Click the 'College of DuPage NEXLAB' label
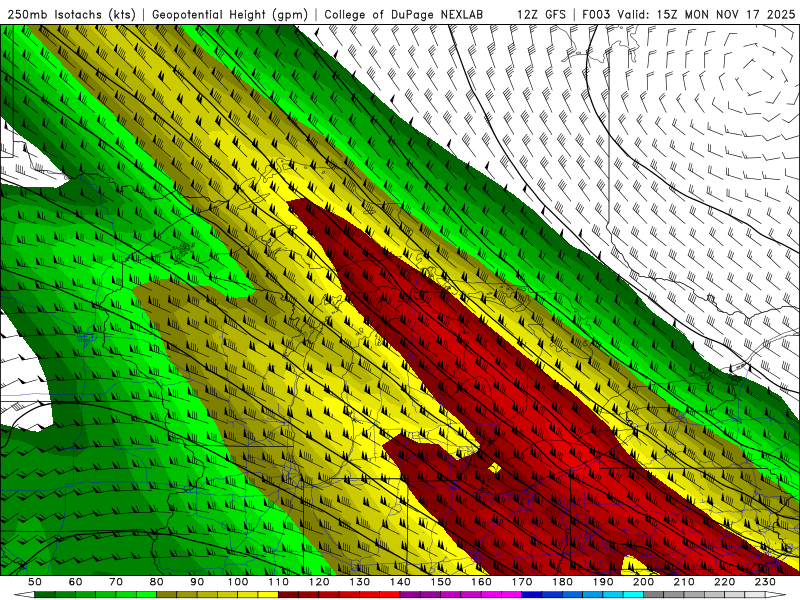Viewport: 800px width, 600px height. tap(404, 14)
